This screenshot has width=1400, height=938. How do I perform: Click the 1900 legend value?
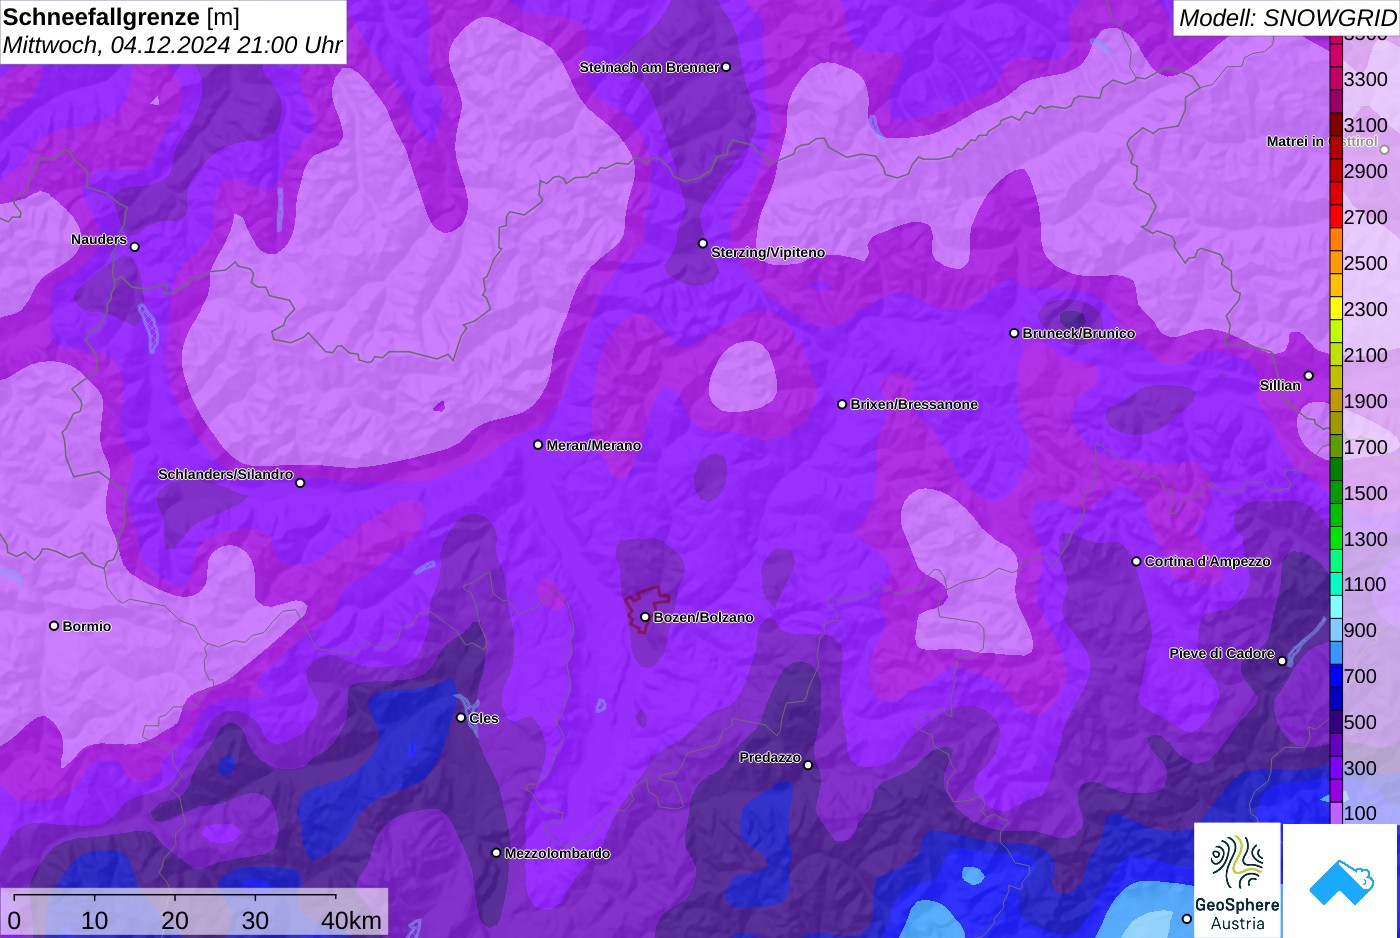(1365, 401)
